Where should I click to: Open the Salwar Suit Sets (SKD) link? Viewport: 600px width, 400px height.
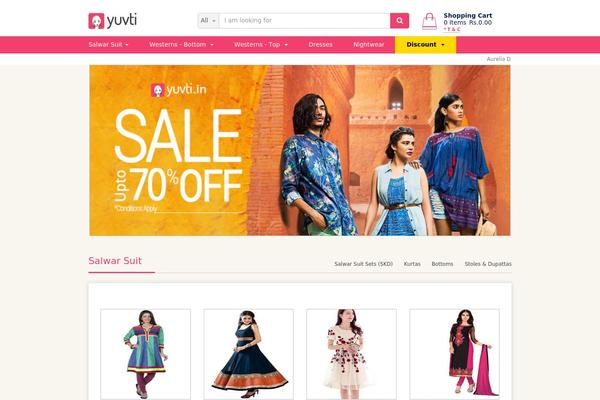coord(364,264)
